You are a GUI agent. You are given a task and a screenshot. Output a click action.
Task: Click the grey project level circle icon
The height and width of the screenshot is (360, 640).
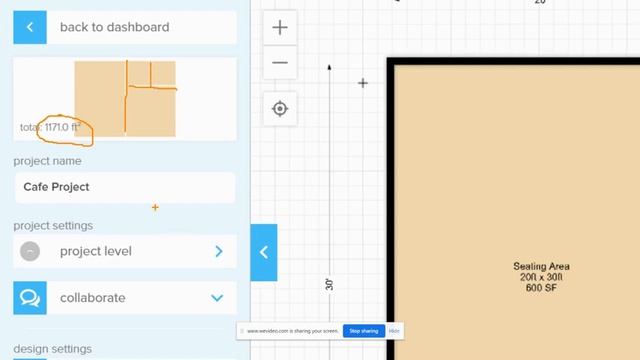click(30, 251)
